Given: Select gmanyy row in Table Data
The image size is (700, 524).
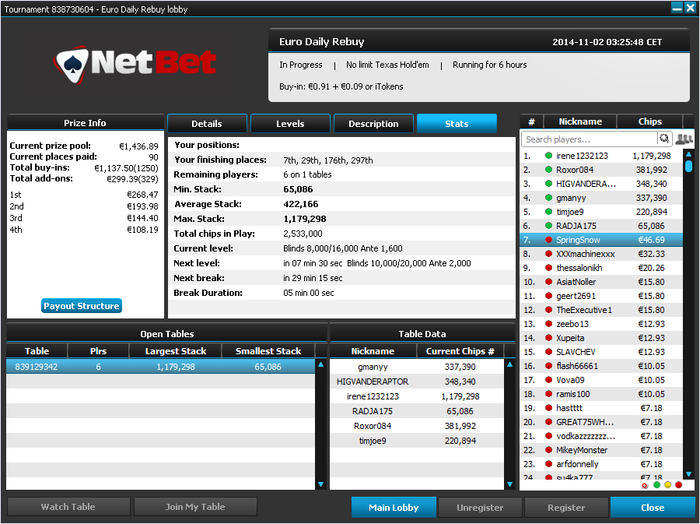Looking at the screenshot, I should point(417,366).
